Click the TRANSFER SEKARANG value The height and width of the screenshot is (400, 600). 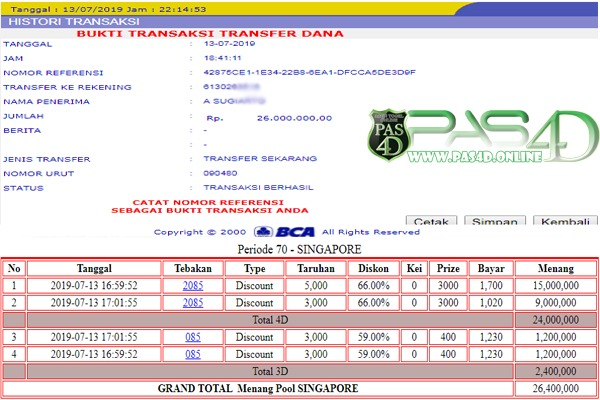(260, 158)
